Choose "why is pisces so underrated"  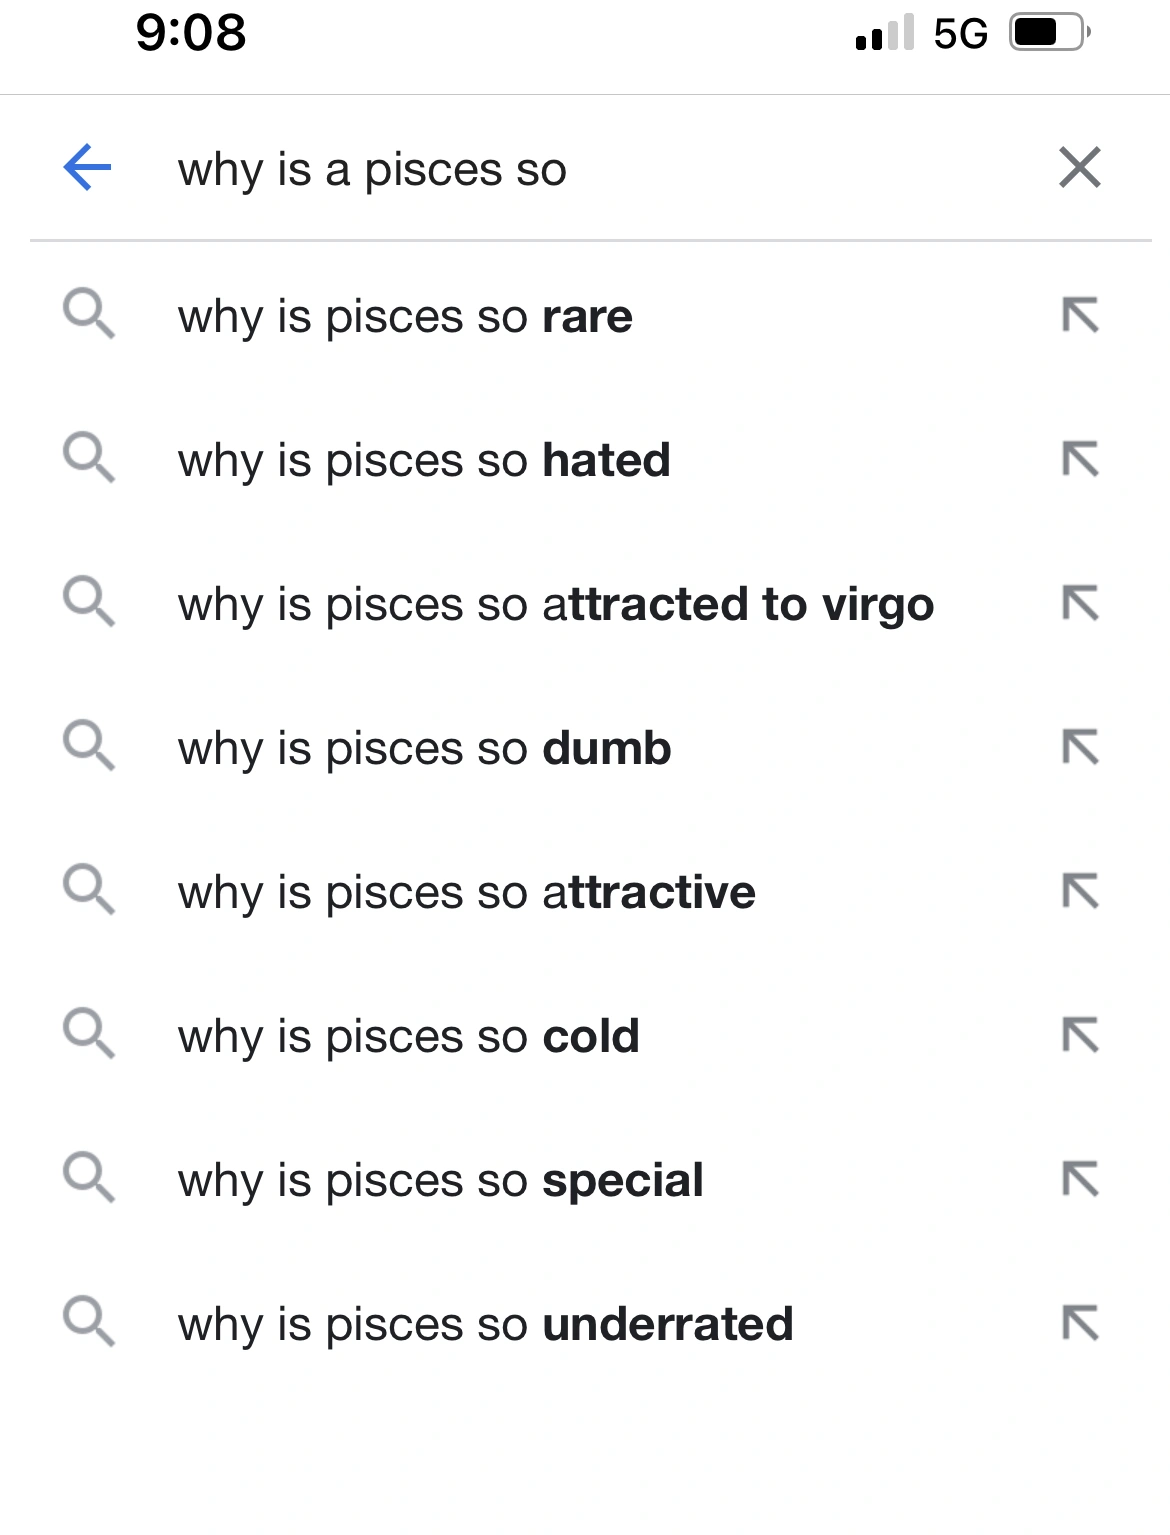(x=485, y=1325)
